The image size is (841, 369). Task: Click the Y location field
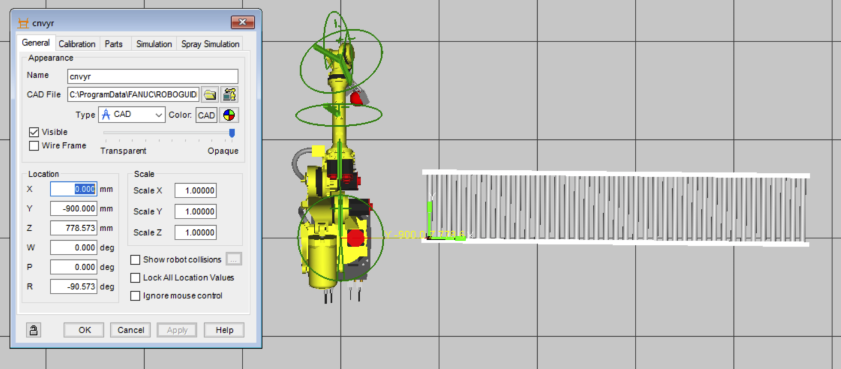point(74,209)
